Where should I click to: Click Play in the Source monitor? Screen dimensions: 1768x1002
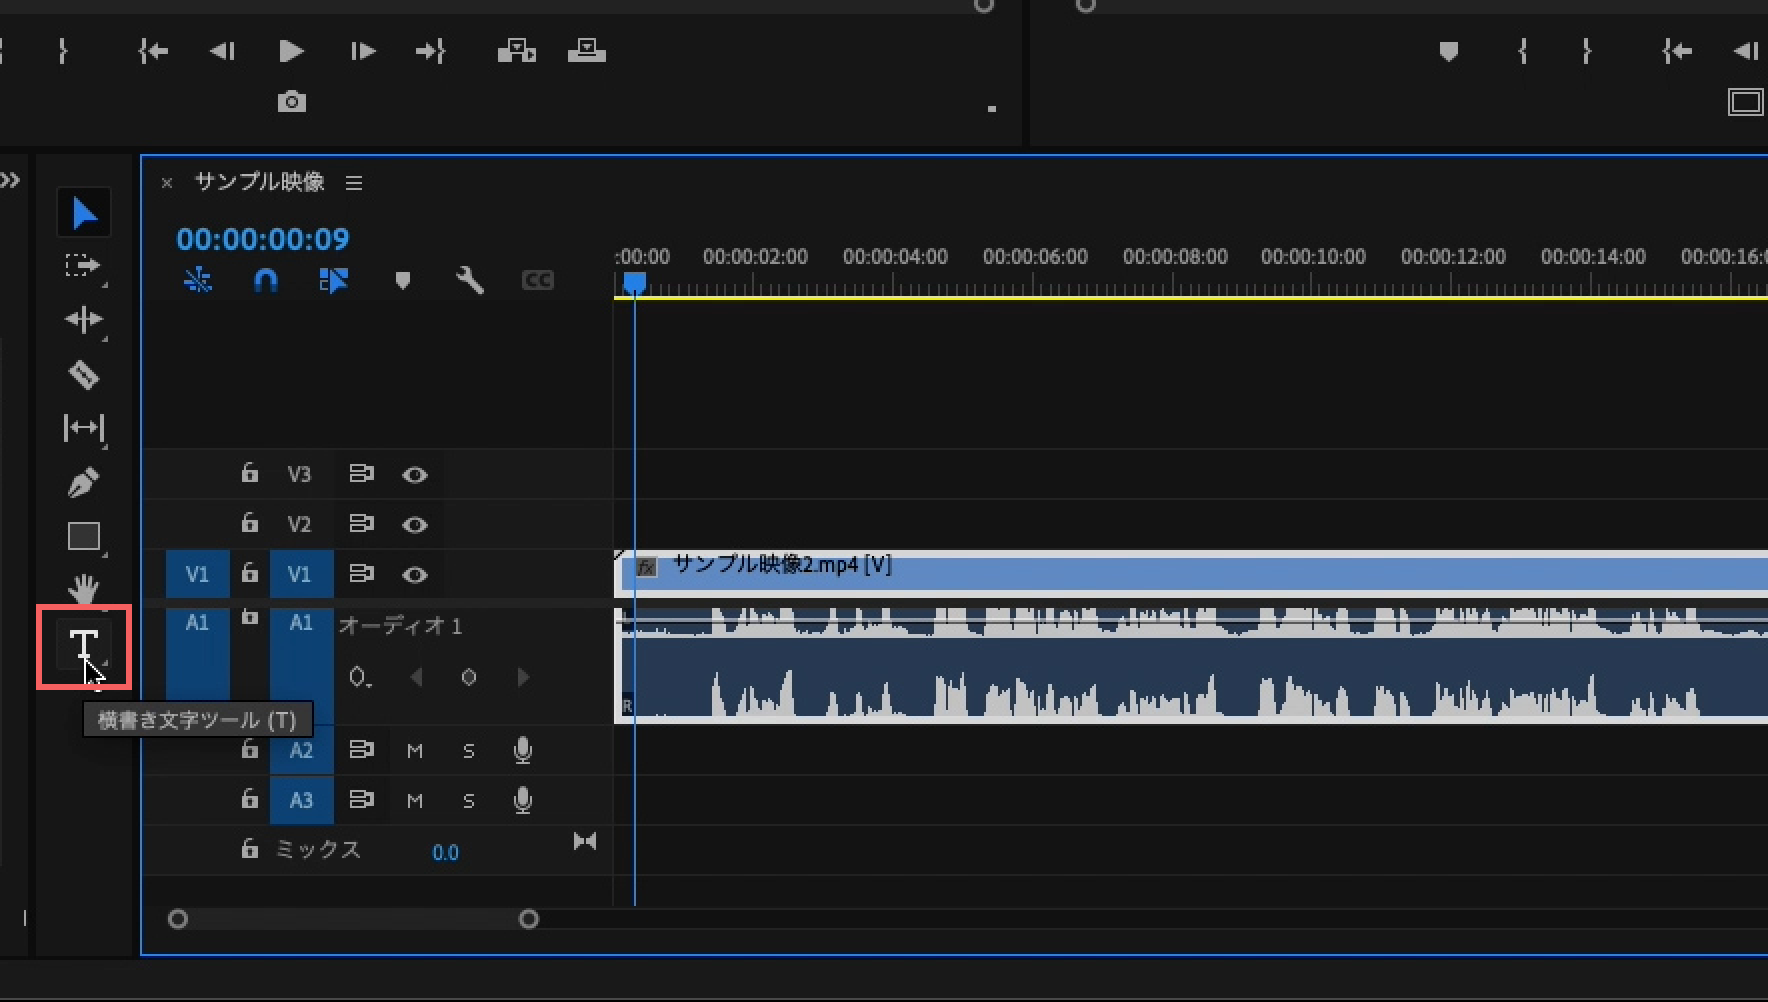coord(291,51)
